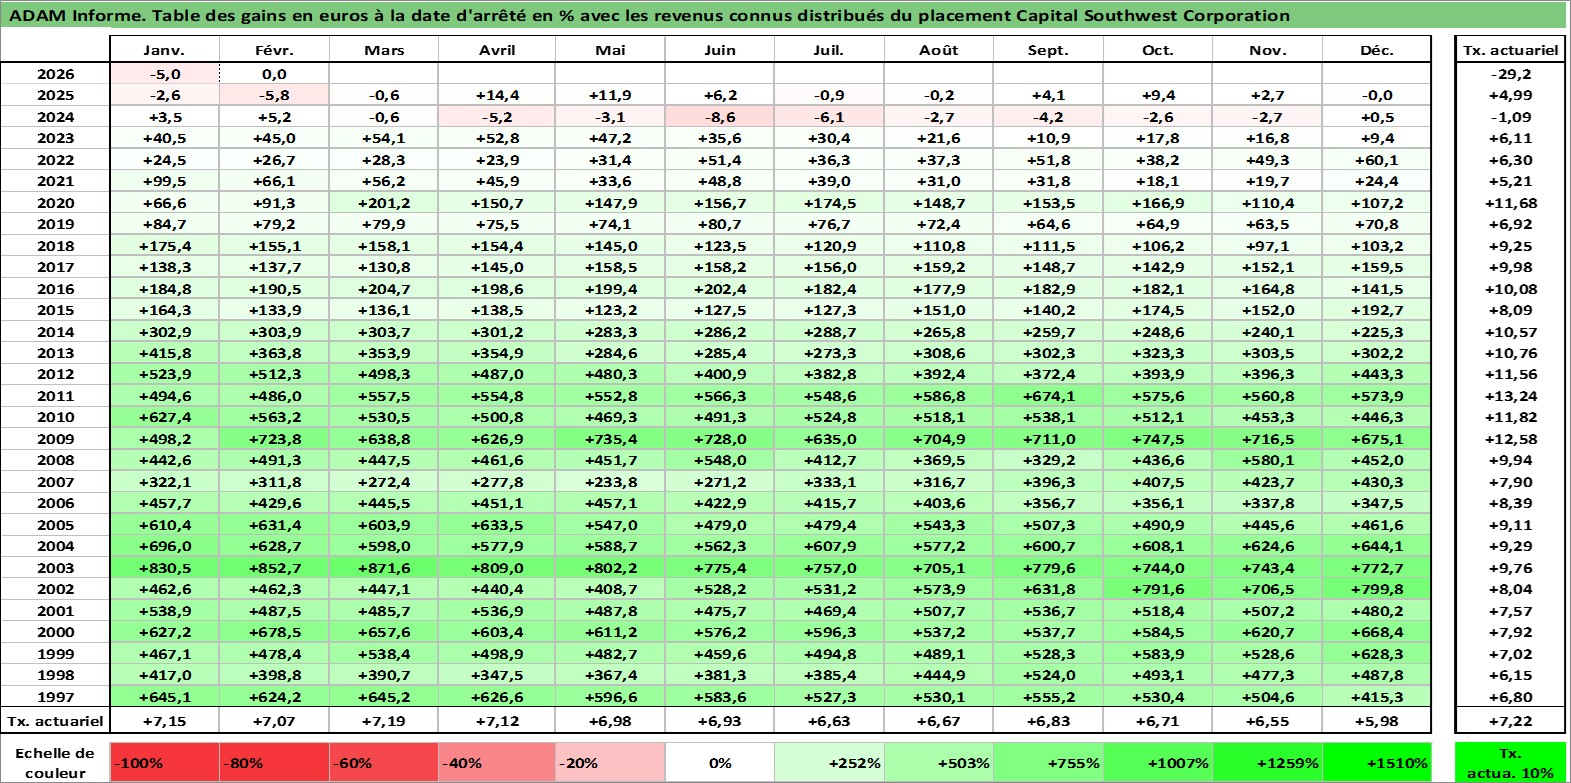
Task: Click the Févr. column header
Action: (274, 50)
